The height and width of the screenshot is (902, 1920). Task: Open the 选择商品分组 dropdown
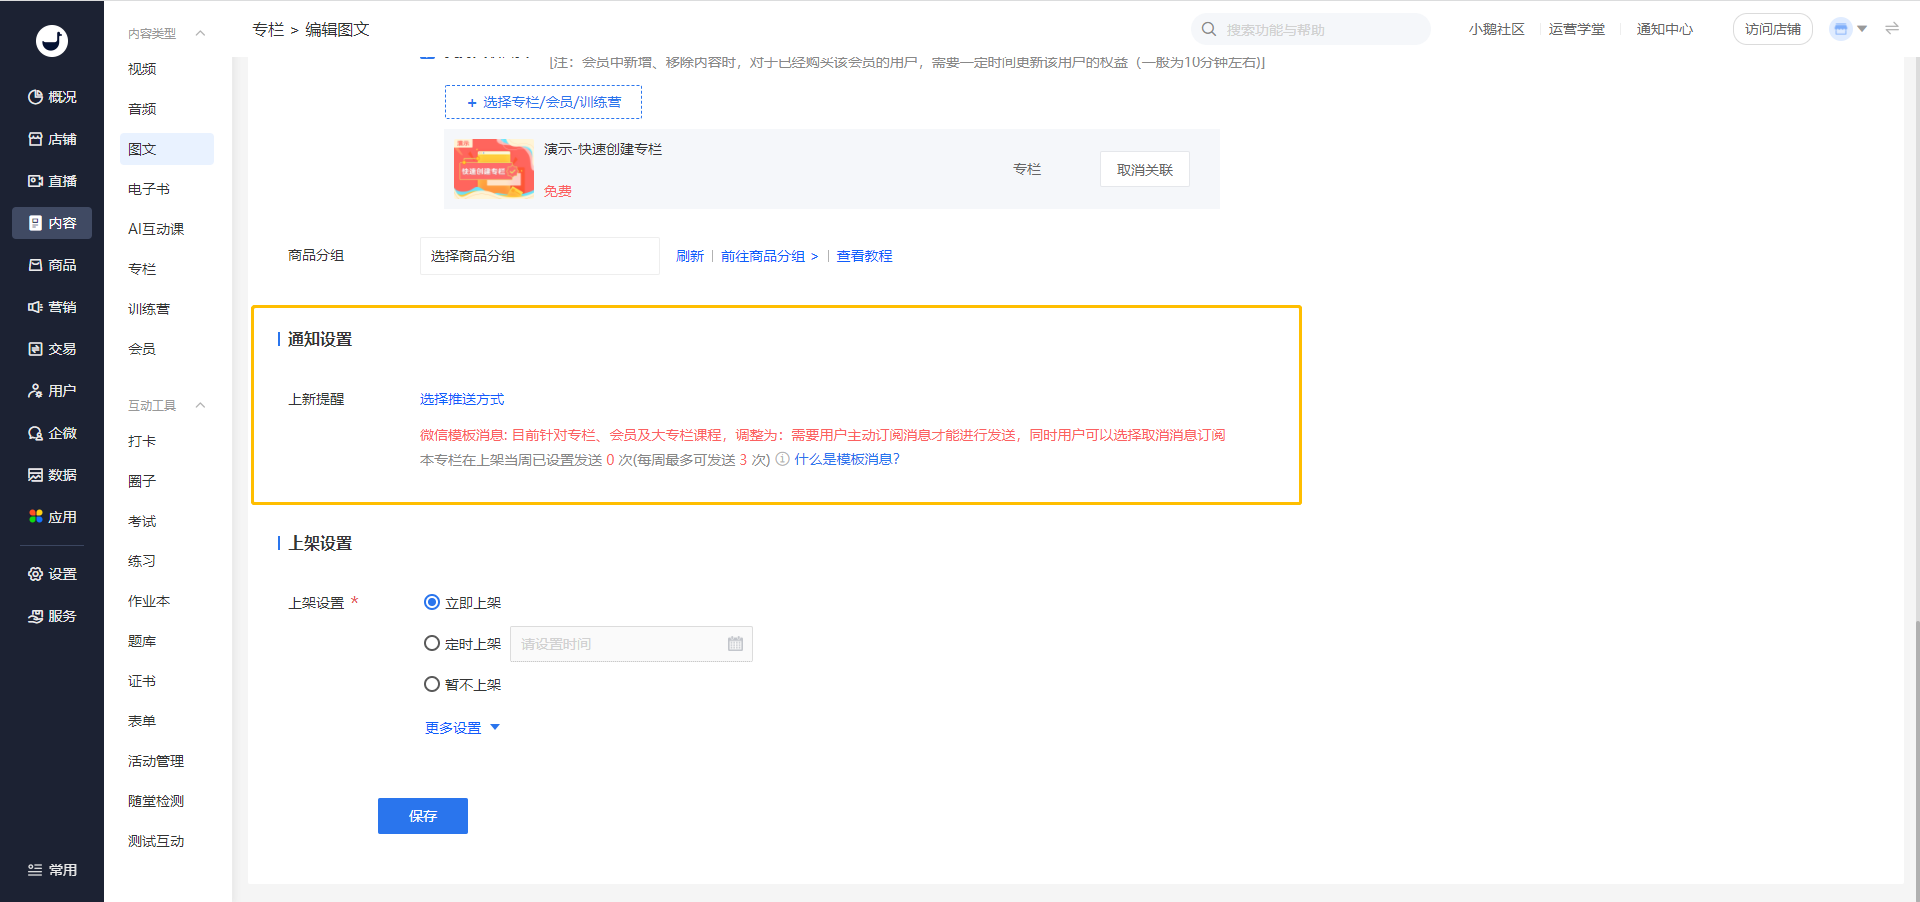pos(539,256)
